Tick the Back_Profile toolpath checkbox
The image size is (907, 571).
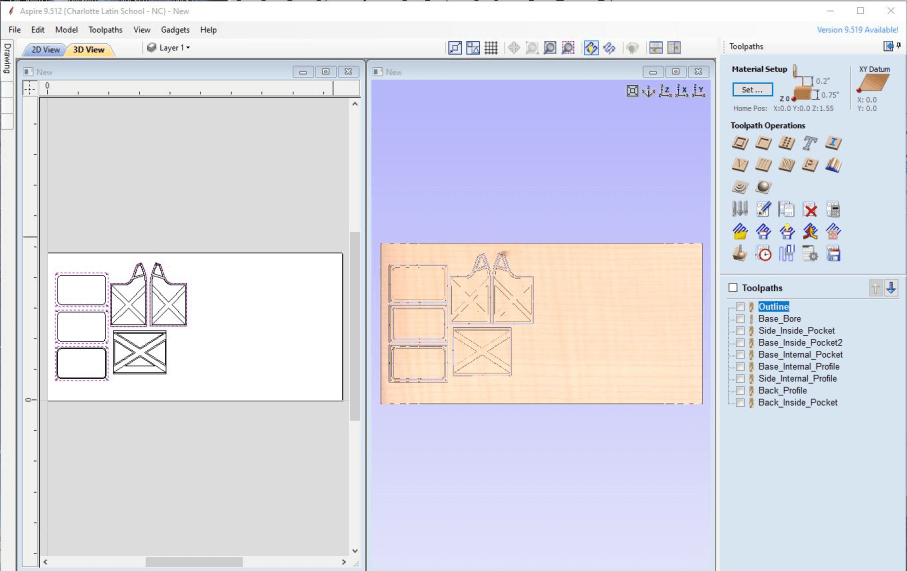point(740,391)
